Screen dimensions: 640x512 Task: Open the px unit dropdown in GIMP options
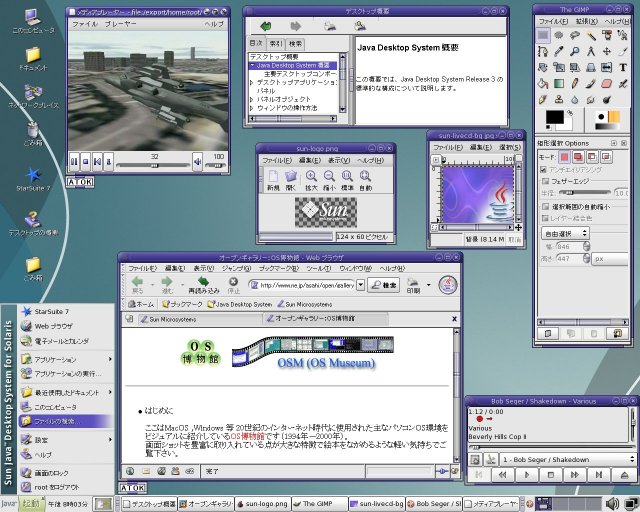point(610,259)
